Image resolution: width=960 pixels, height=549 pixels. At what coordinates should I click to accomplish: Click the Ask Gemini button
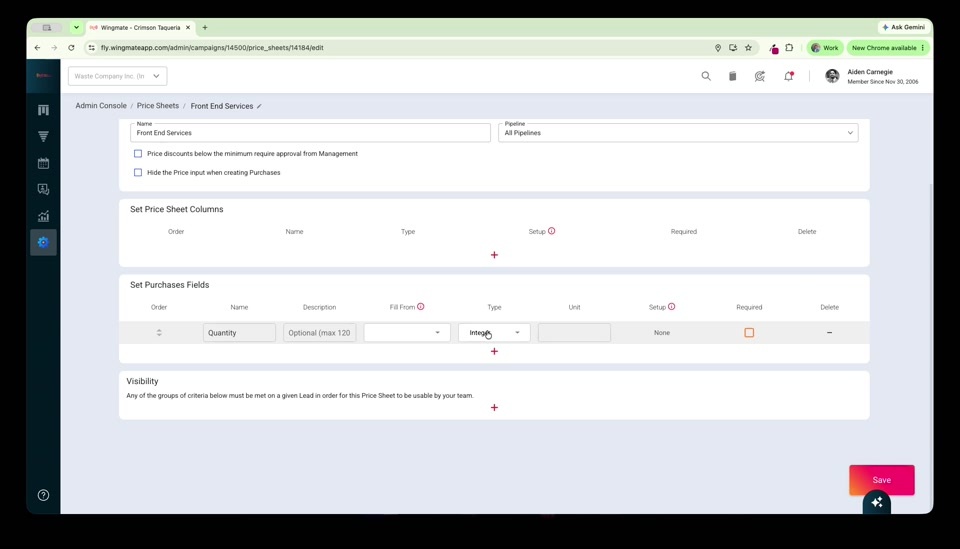[x=904, y=28]
